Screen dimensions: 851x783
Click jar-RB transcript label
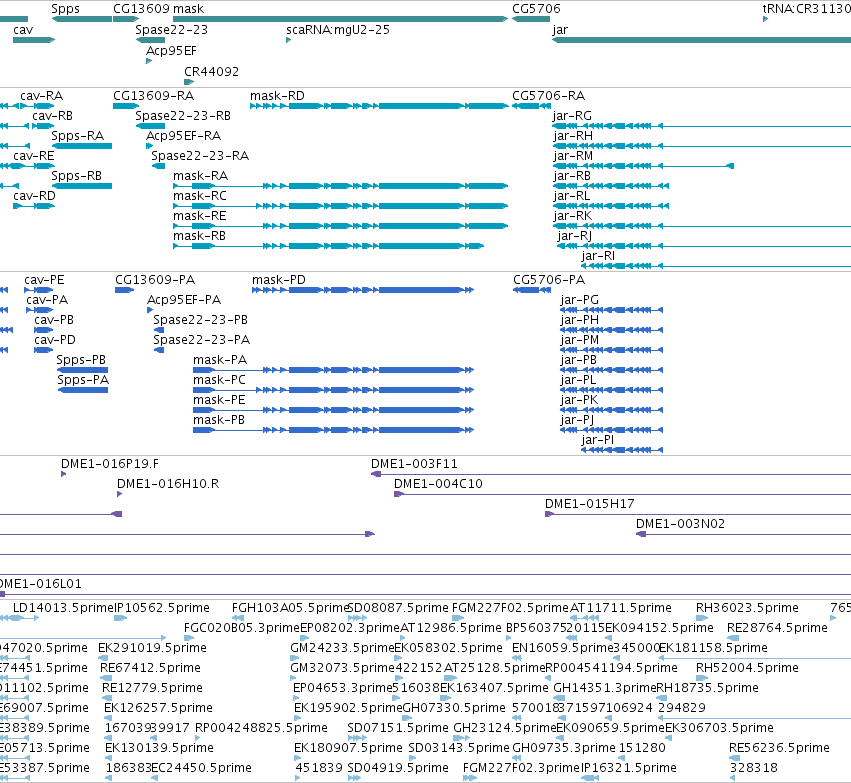tap(572, 176)
